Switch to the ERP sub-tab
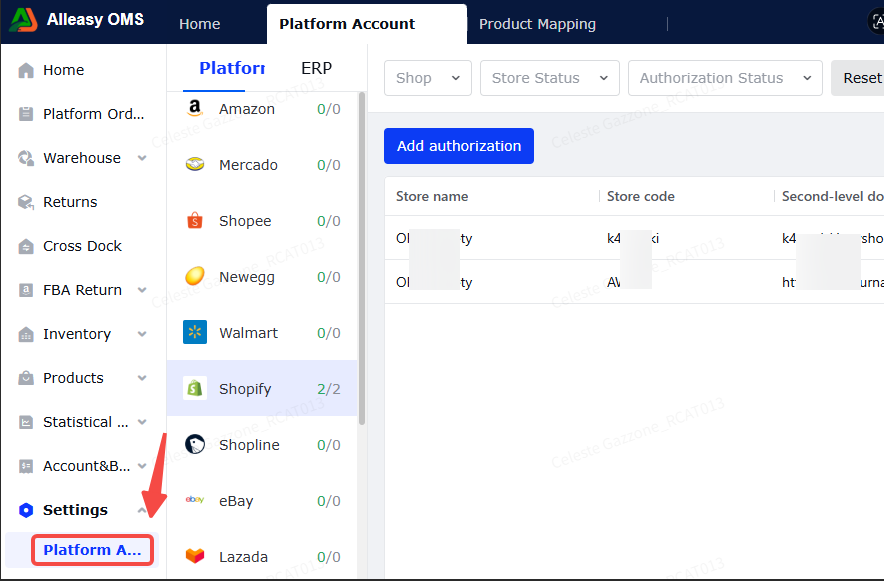Image resolution: width=884 pixels, height=581 pixels. click(316, 68)
